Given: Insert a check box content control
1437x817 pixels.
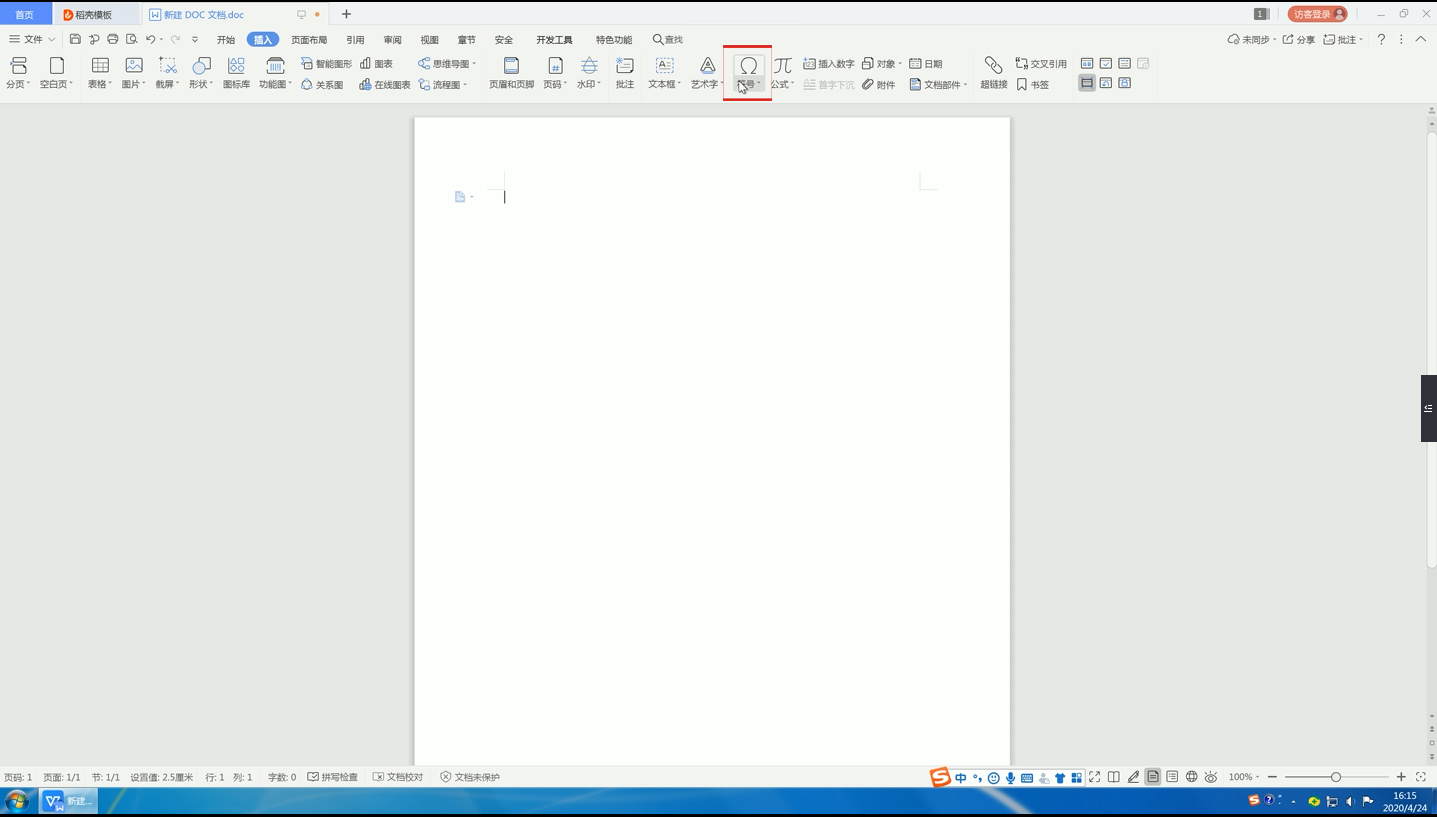Looking at the screenshot, I should click(1106, 64).
